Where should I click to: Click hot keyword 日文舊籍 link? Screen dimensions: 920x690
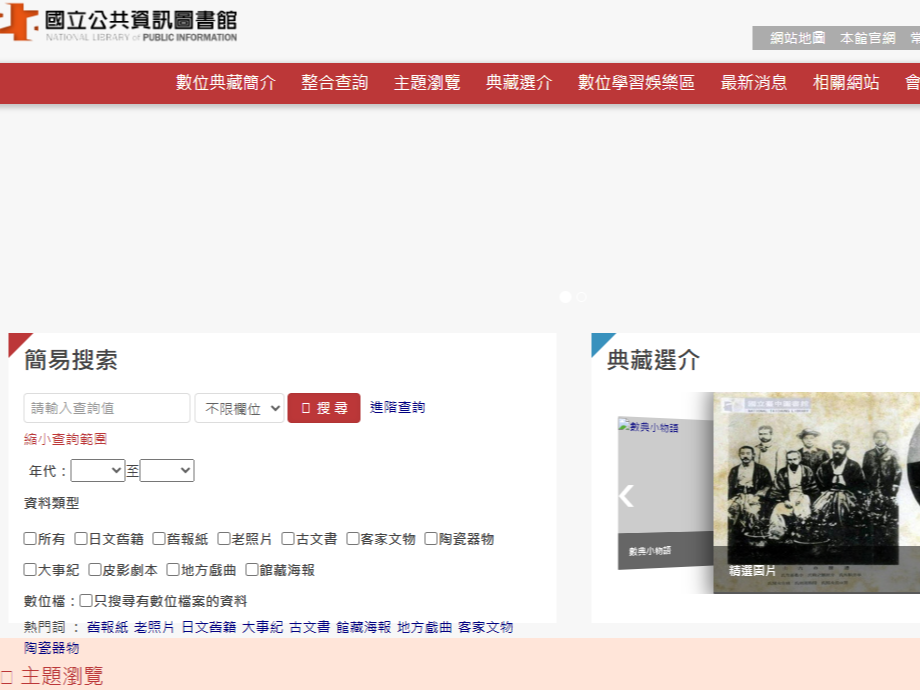coord(209,627)
